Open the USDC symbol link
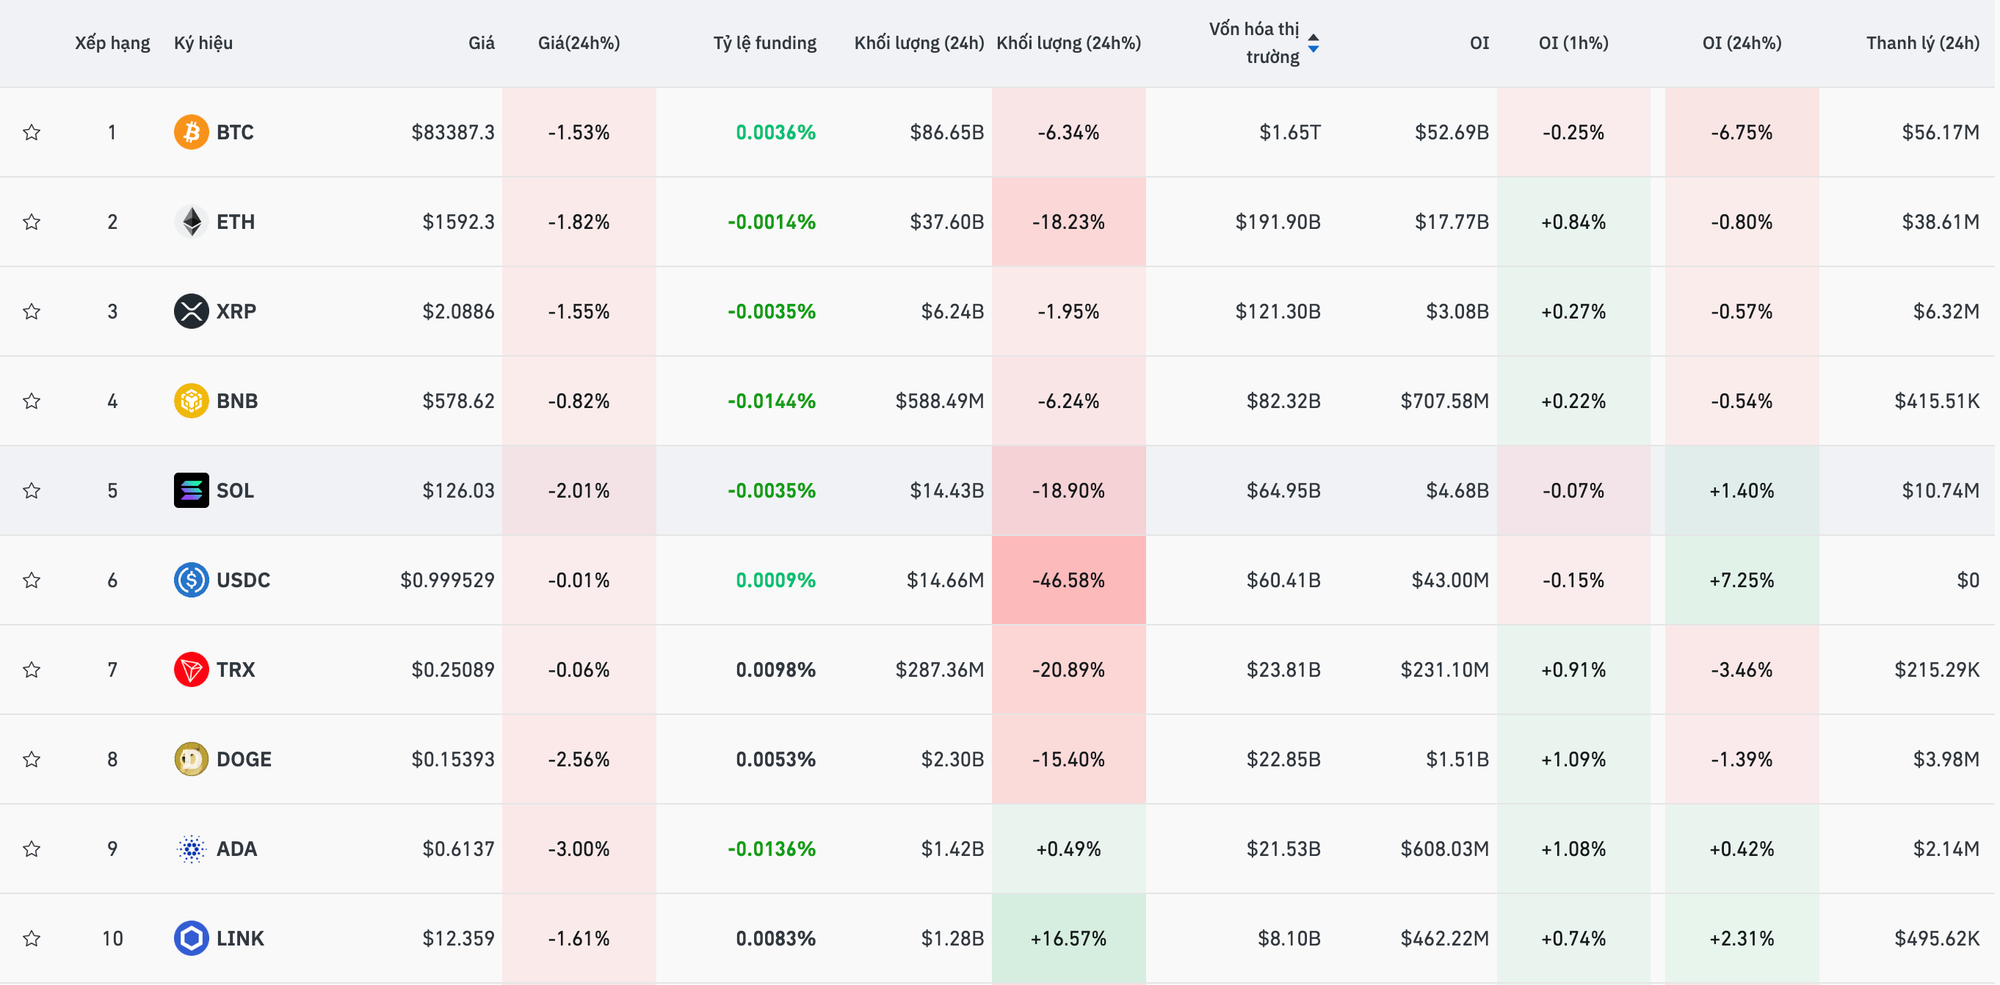Screen dimensions: 2000x985 pos(243,580)
